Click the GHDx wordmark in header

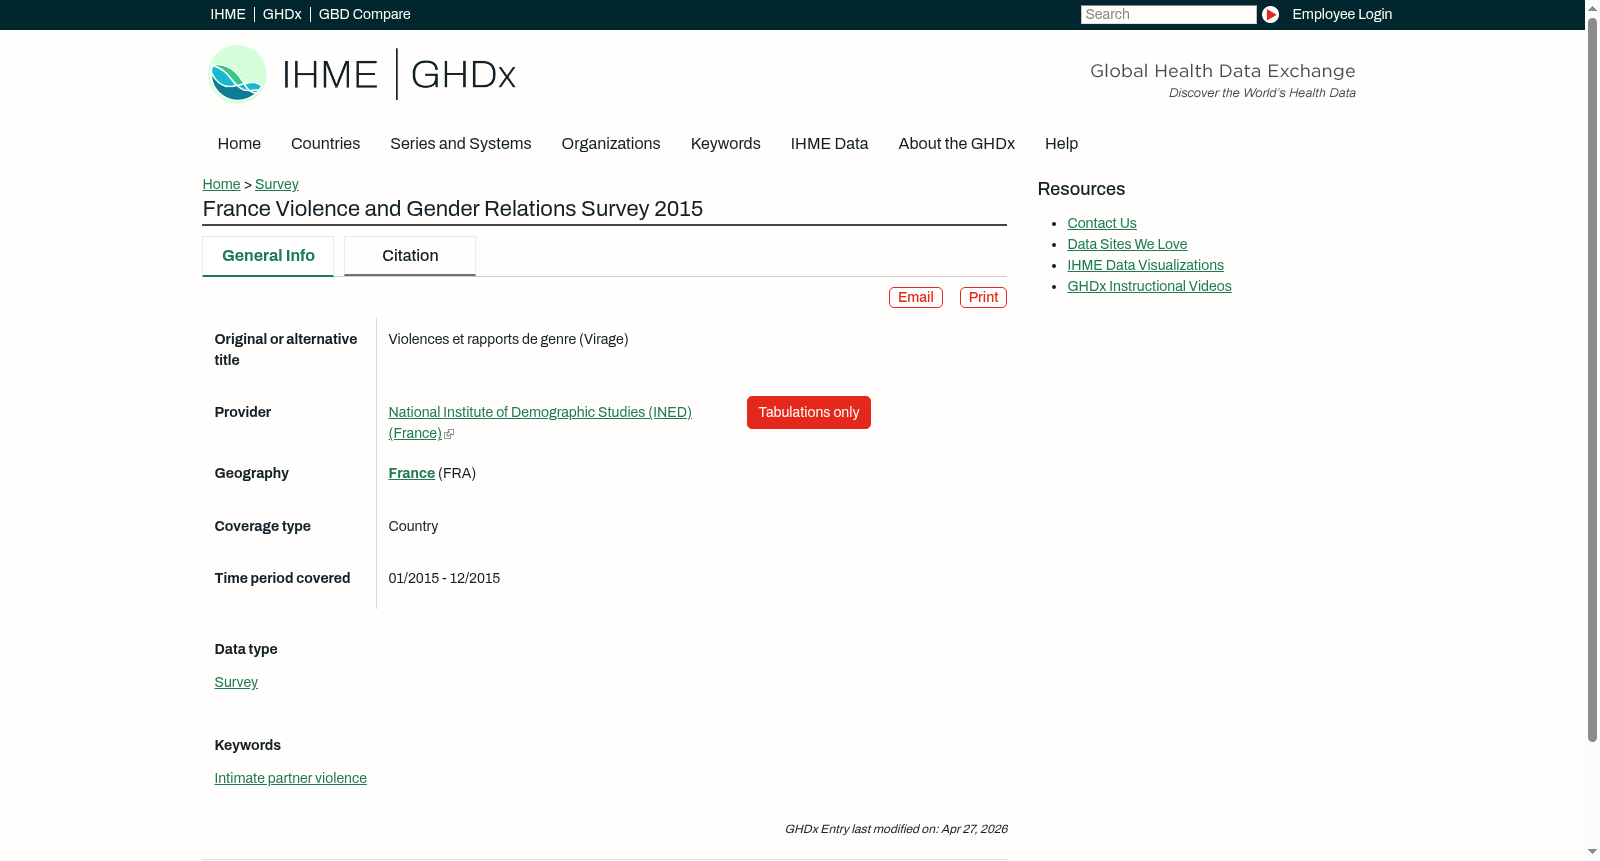pyautogui.click(x=463, y=75)
